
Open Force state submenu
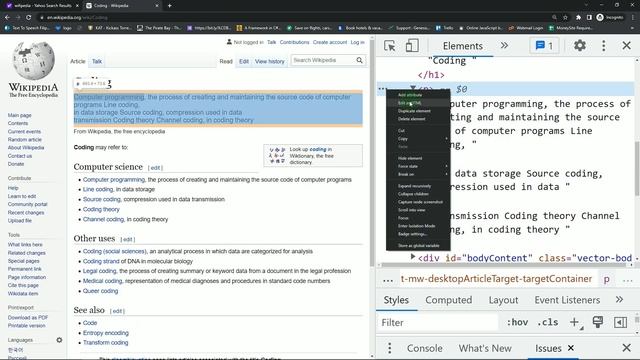pos(418,166)
